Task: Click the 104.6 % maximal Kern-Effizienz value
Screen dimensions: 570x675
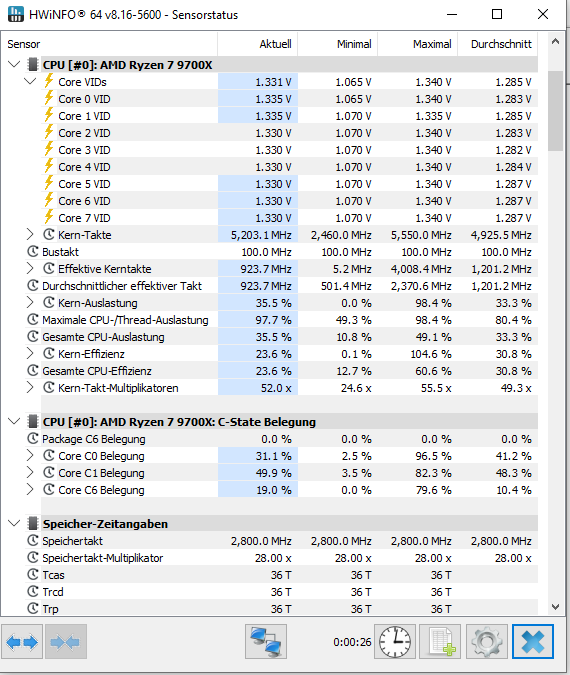Action: [x=431, y=354]
